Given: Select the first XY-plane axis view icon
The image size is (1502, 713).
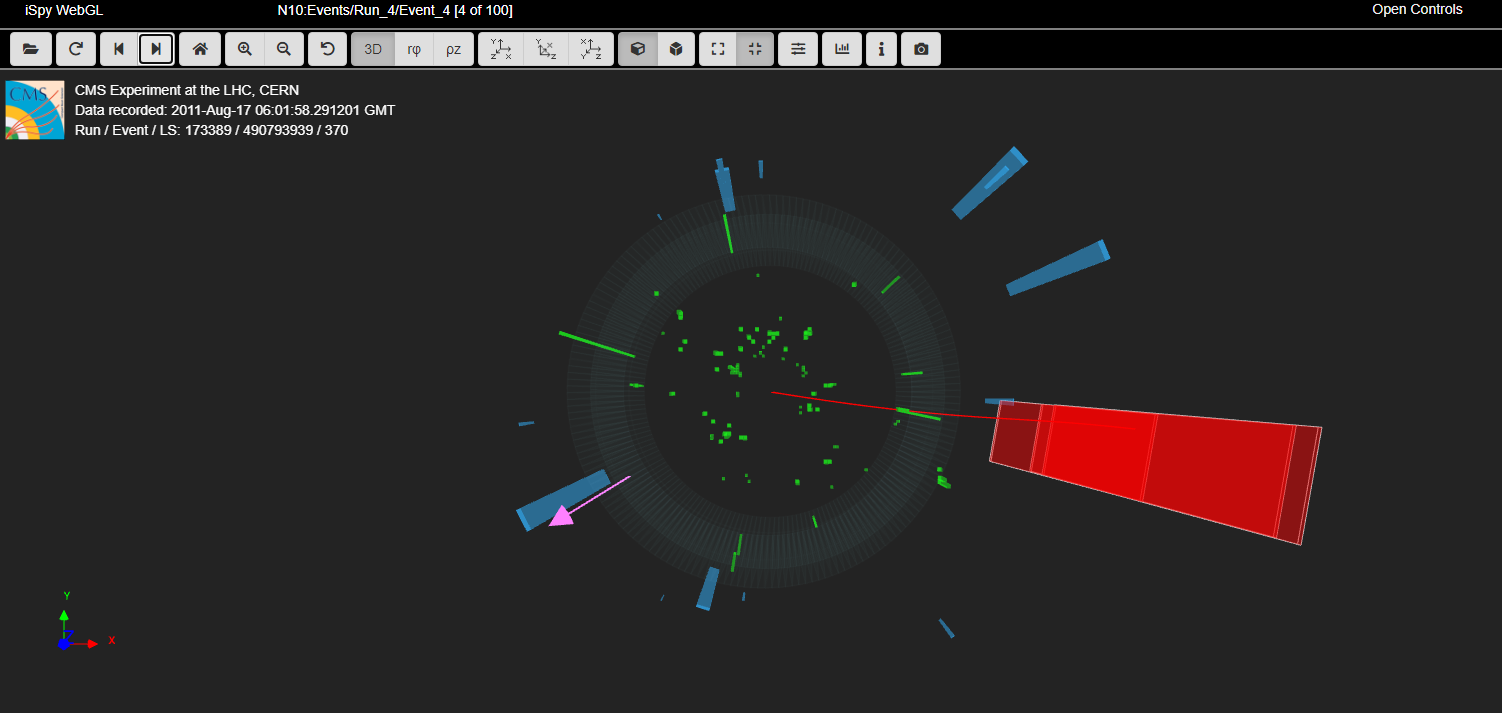Looking at the screenshot, I should [501, 49].
